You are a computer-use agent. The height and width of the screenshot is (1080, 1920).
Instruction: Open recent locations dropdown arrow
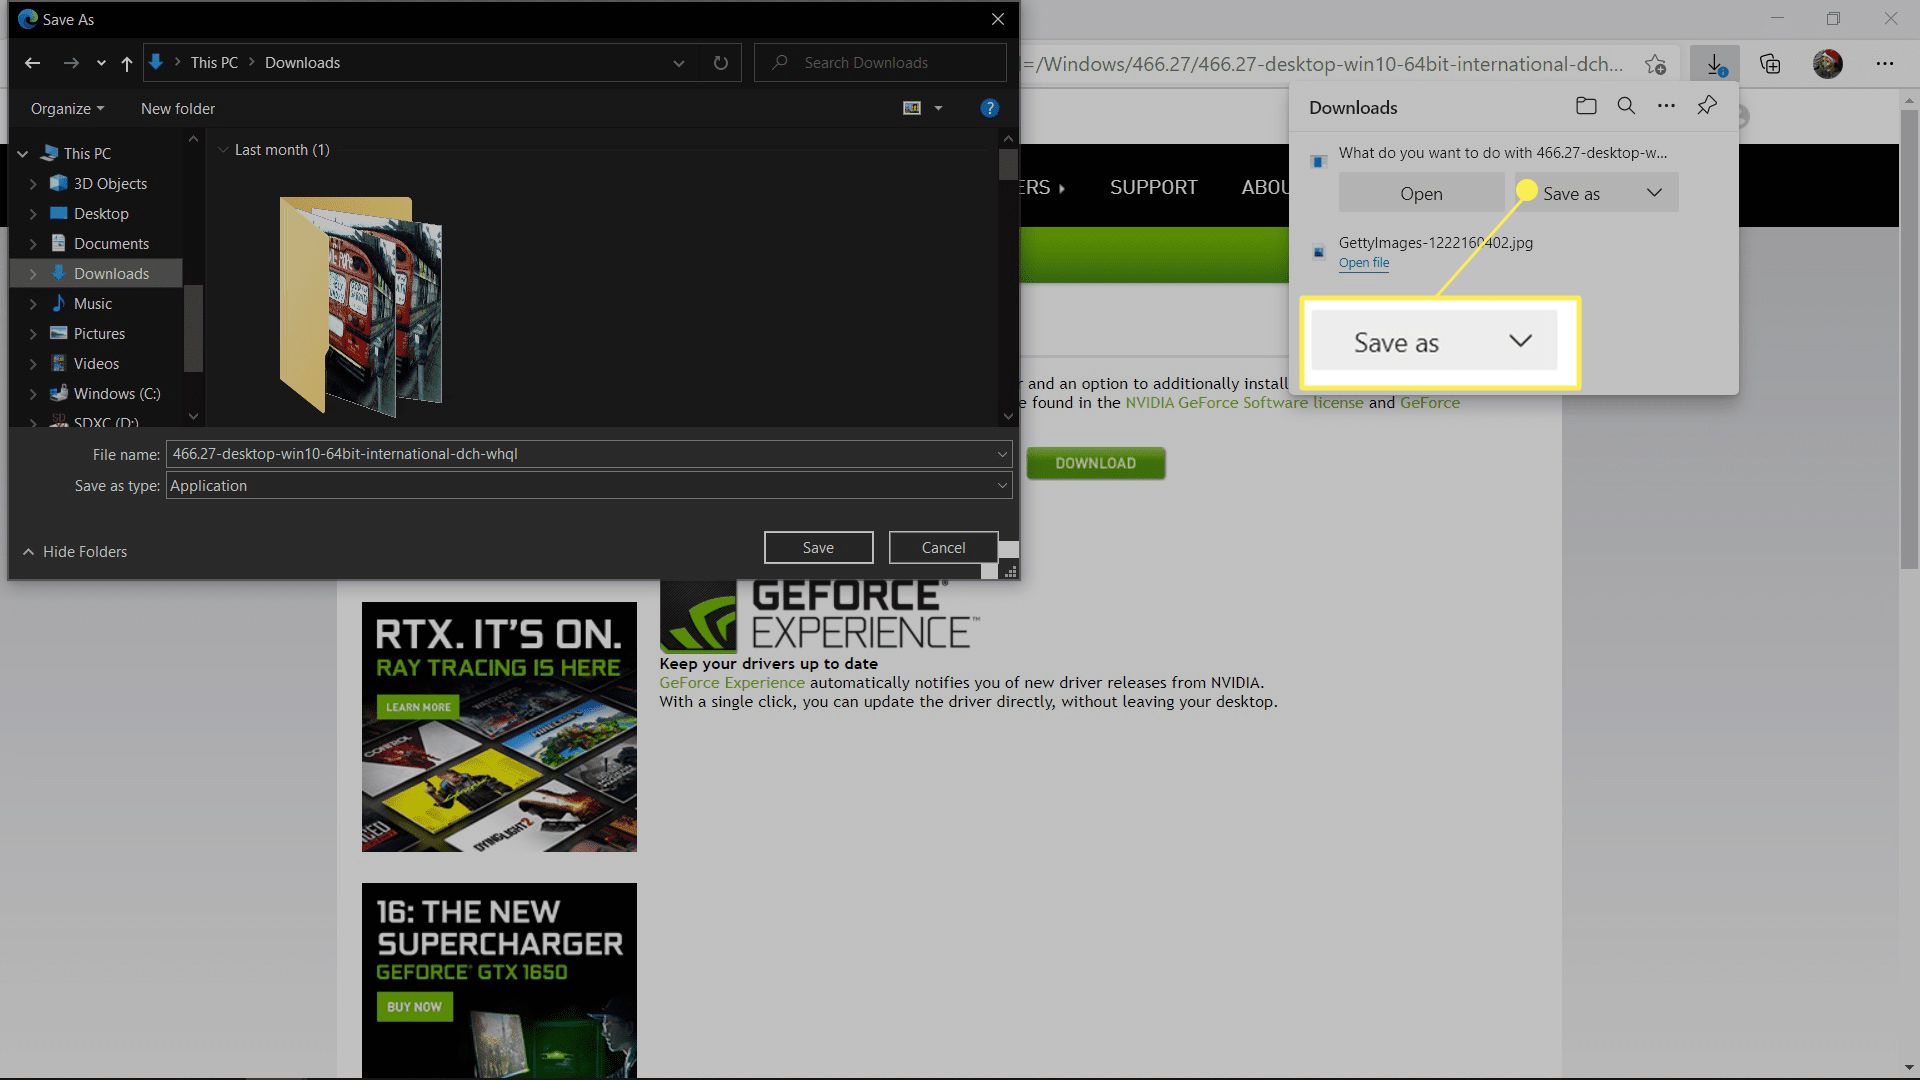[x=101, y=63]
